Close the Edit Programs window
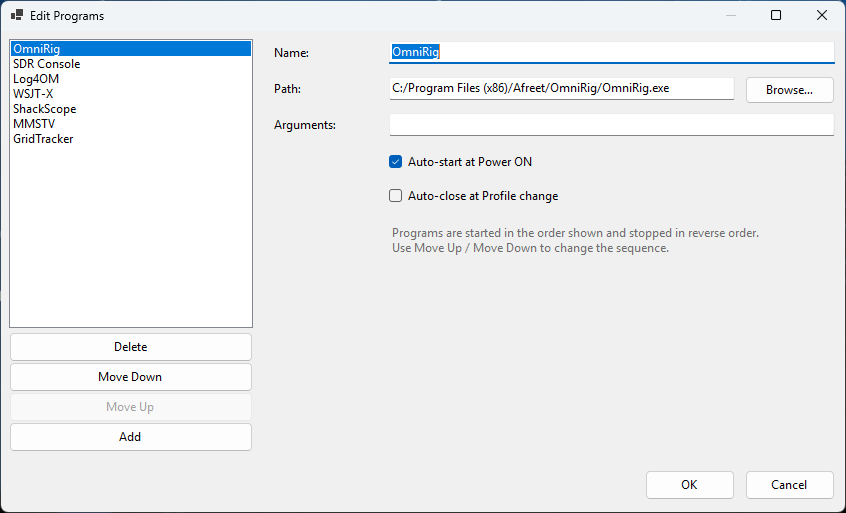Image resolution: width=846 pixels, height=513 pixels. coord(822,15)
